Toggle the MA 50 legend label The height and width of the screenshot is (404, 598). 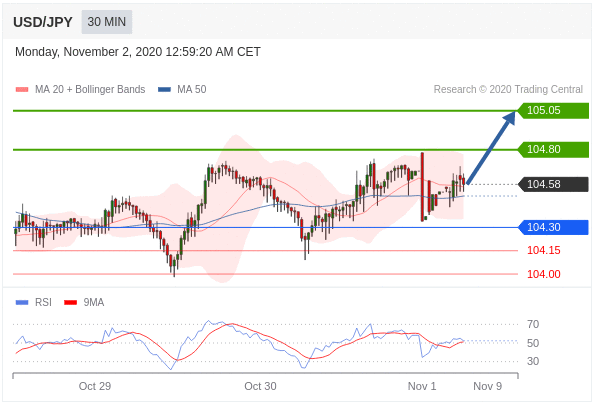click(x=191, y=89)
